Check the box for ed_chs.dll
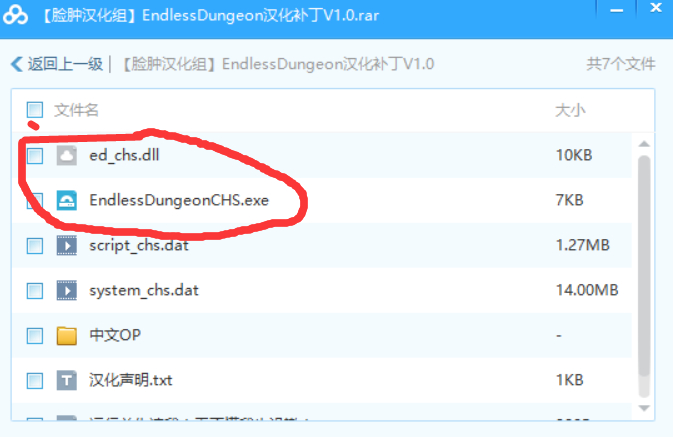The height and width of the screenshot is (437, 673). tap(35, 155)
